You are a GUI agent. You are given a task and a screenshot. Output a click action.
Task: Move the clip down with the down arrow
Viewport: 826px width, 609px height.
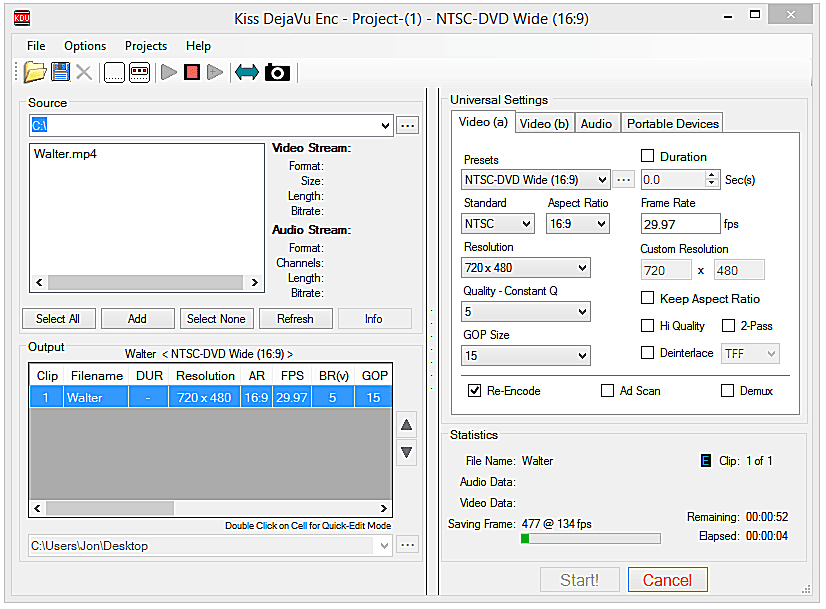coord(407,452)
